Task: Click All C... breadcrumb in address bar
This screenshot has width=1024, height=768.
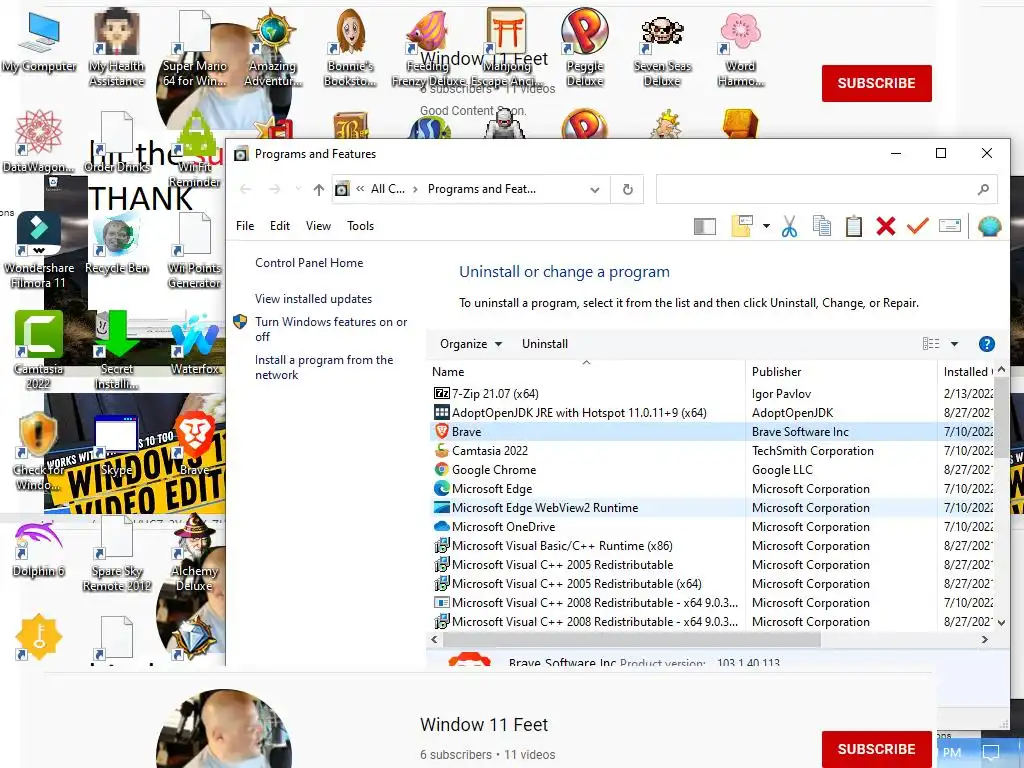Action: pos(387,189)
